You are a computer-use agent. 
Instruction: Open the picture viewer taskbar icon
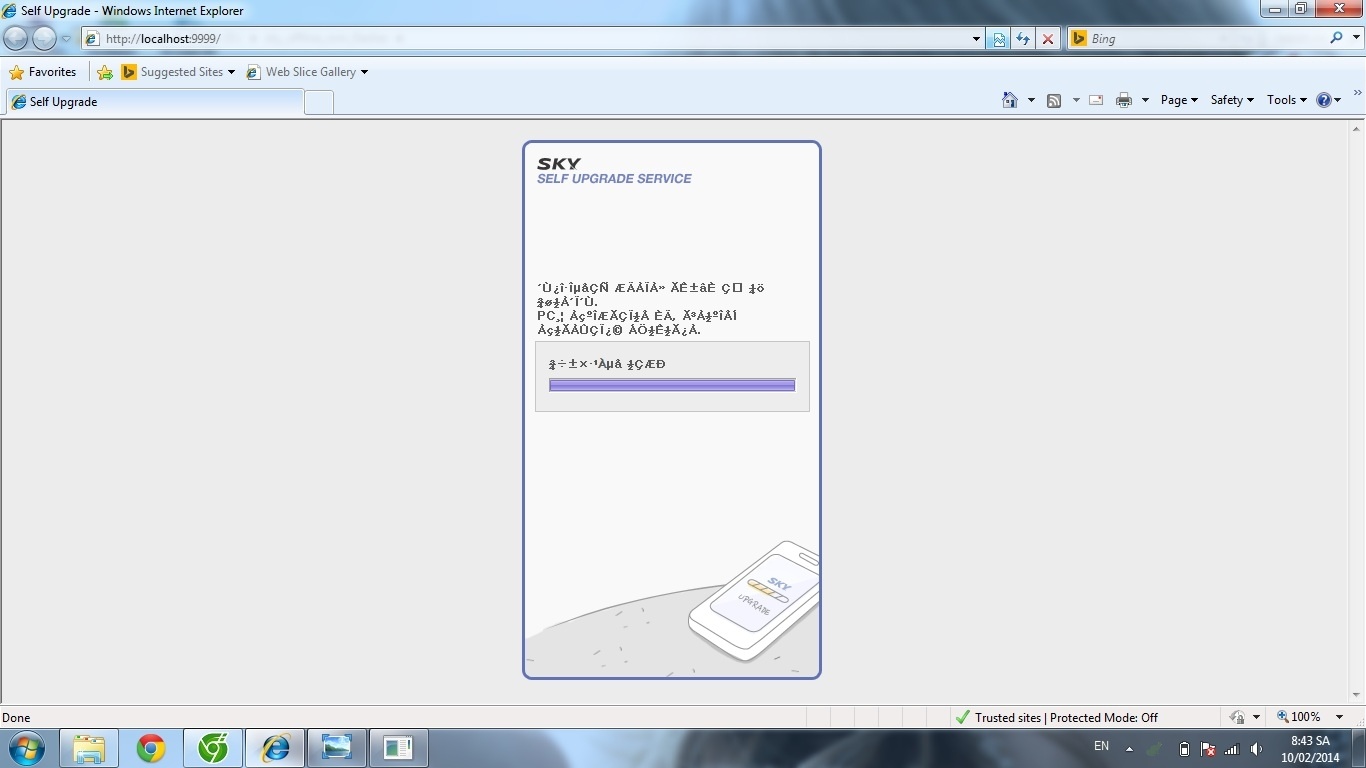coord(337,748)
